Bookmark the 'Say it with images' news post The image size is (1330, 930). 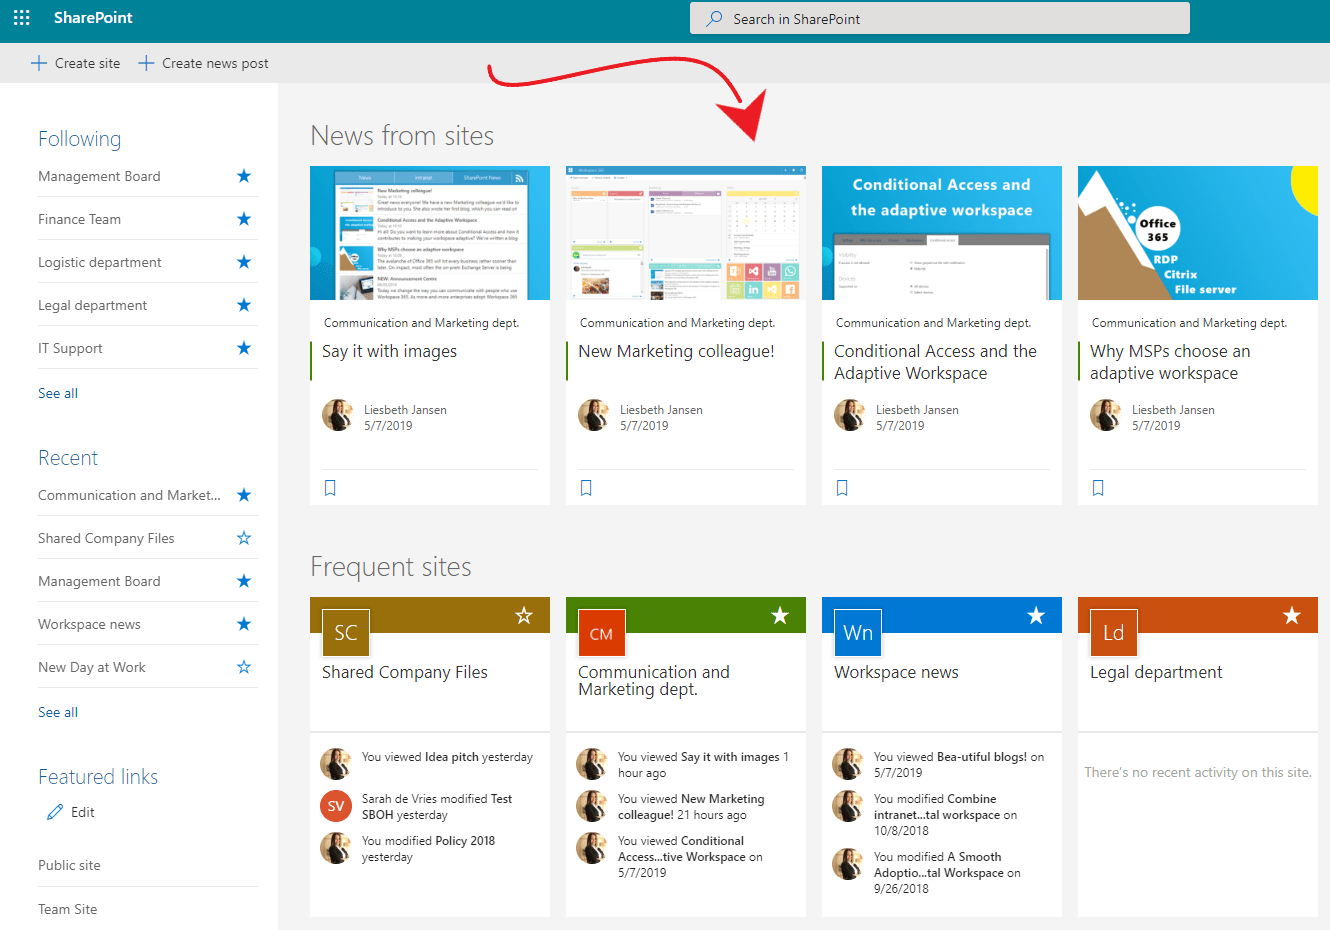pos(330,488)
